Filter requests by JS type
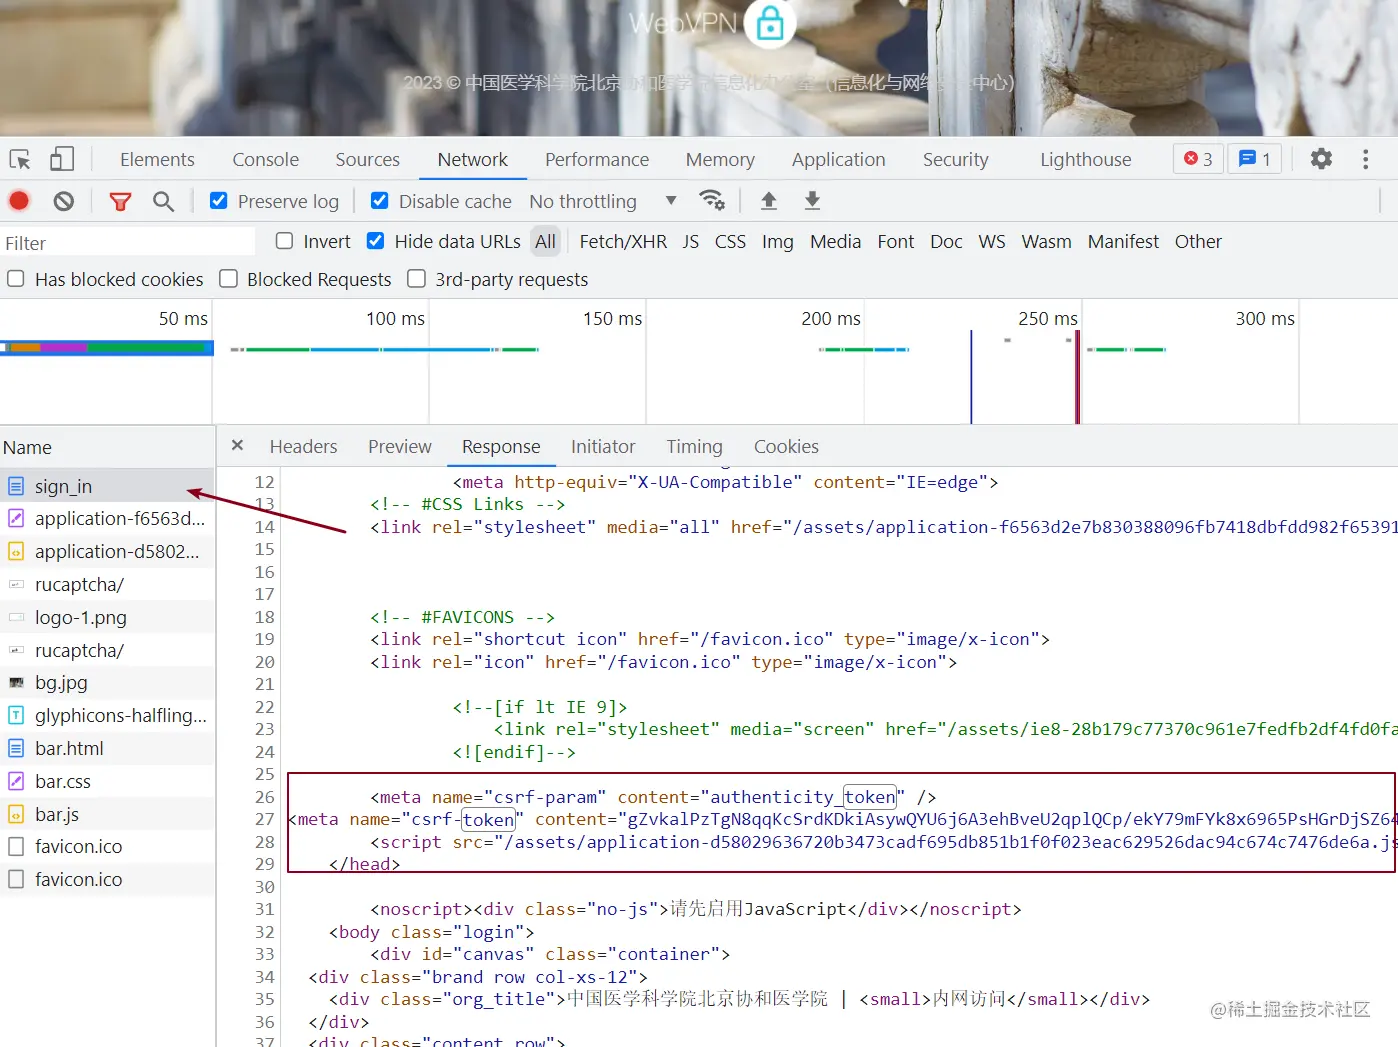Screen dimensions: 1398x1047 click(690, 241)
